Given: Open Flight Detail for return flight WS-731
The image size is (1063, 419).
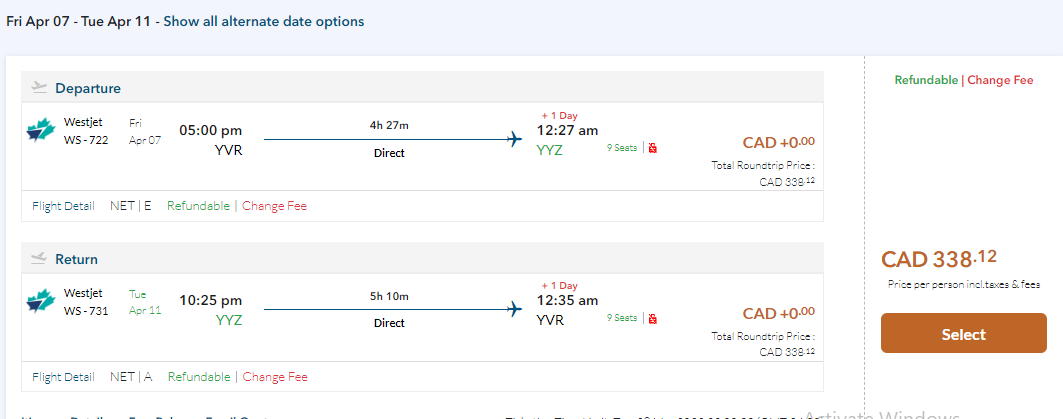Looking at the screenshot, I should [x=63, y=377].
